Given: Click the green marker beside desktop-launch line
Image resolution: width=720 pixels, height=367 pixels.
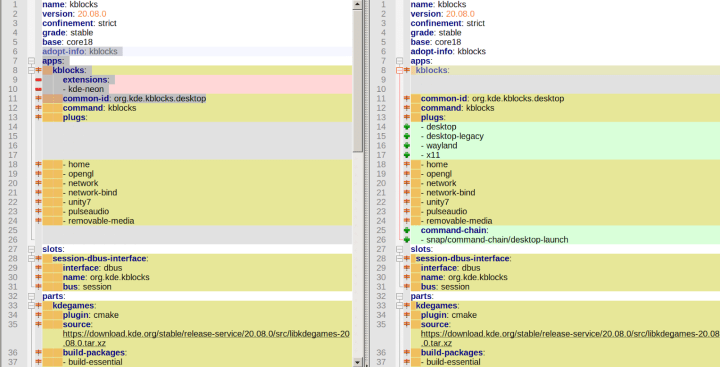Looking at the screenshot, I should [x=406, y=240].
